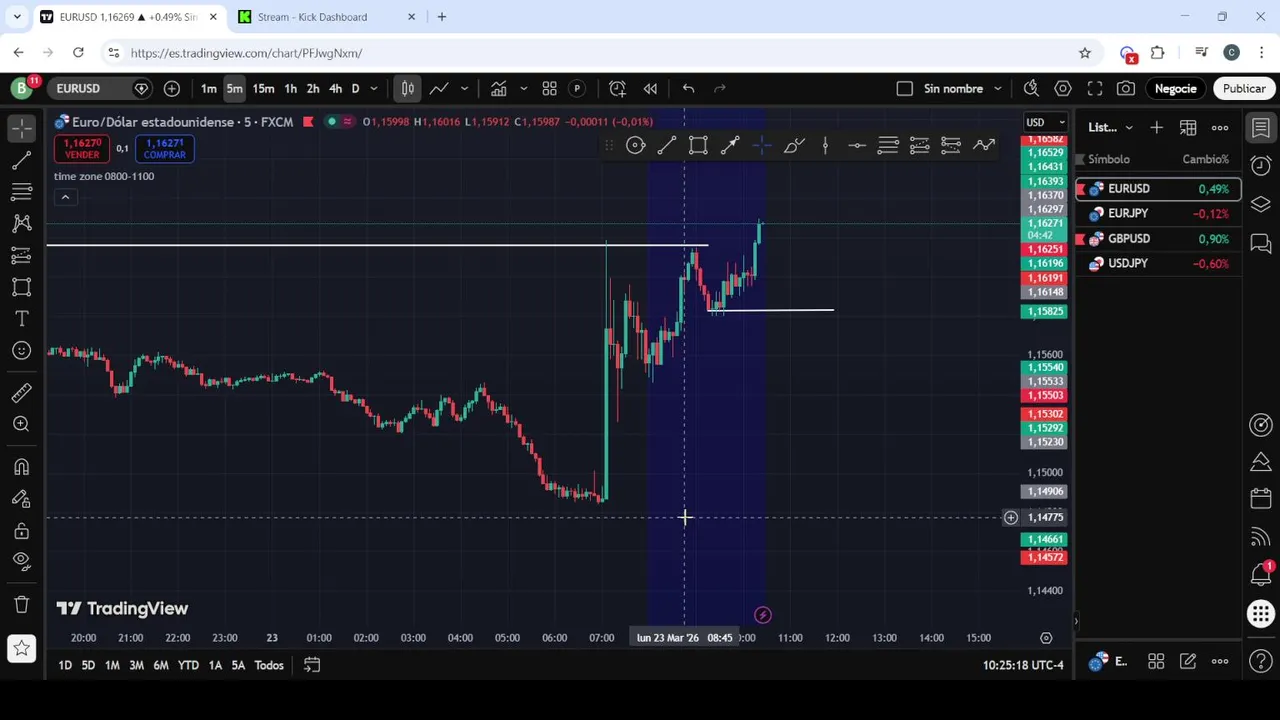Delete drawings with trash icon
The image size is (1280, 720).
point(21,604)
